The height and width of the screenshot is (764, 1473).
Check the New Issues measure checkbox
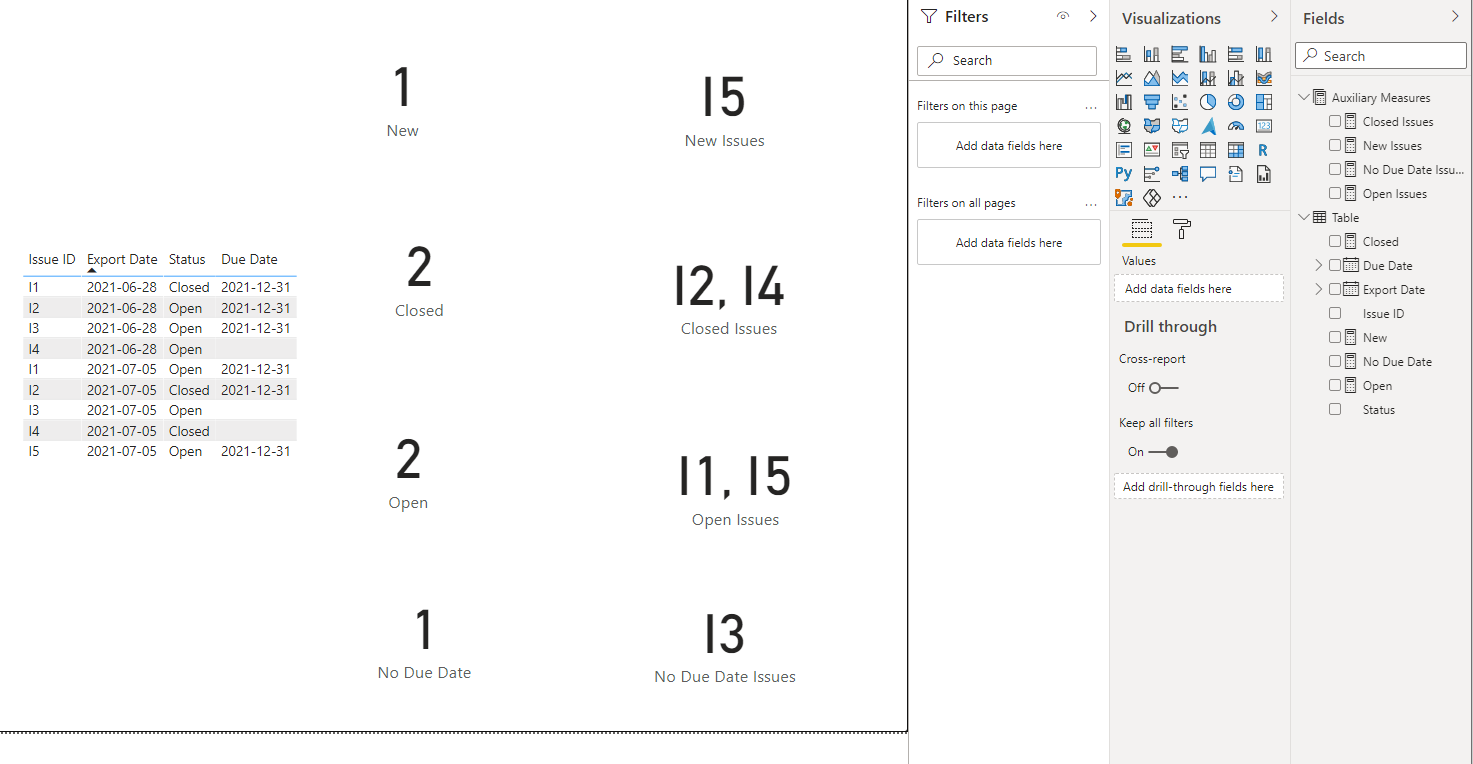[1335, 146]
